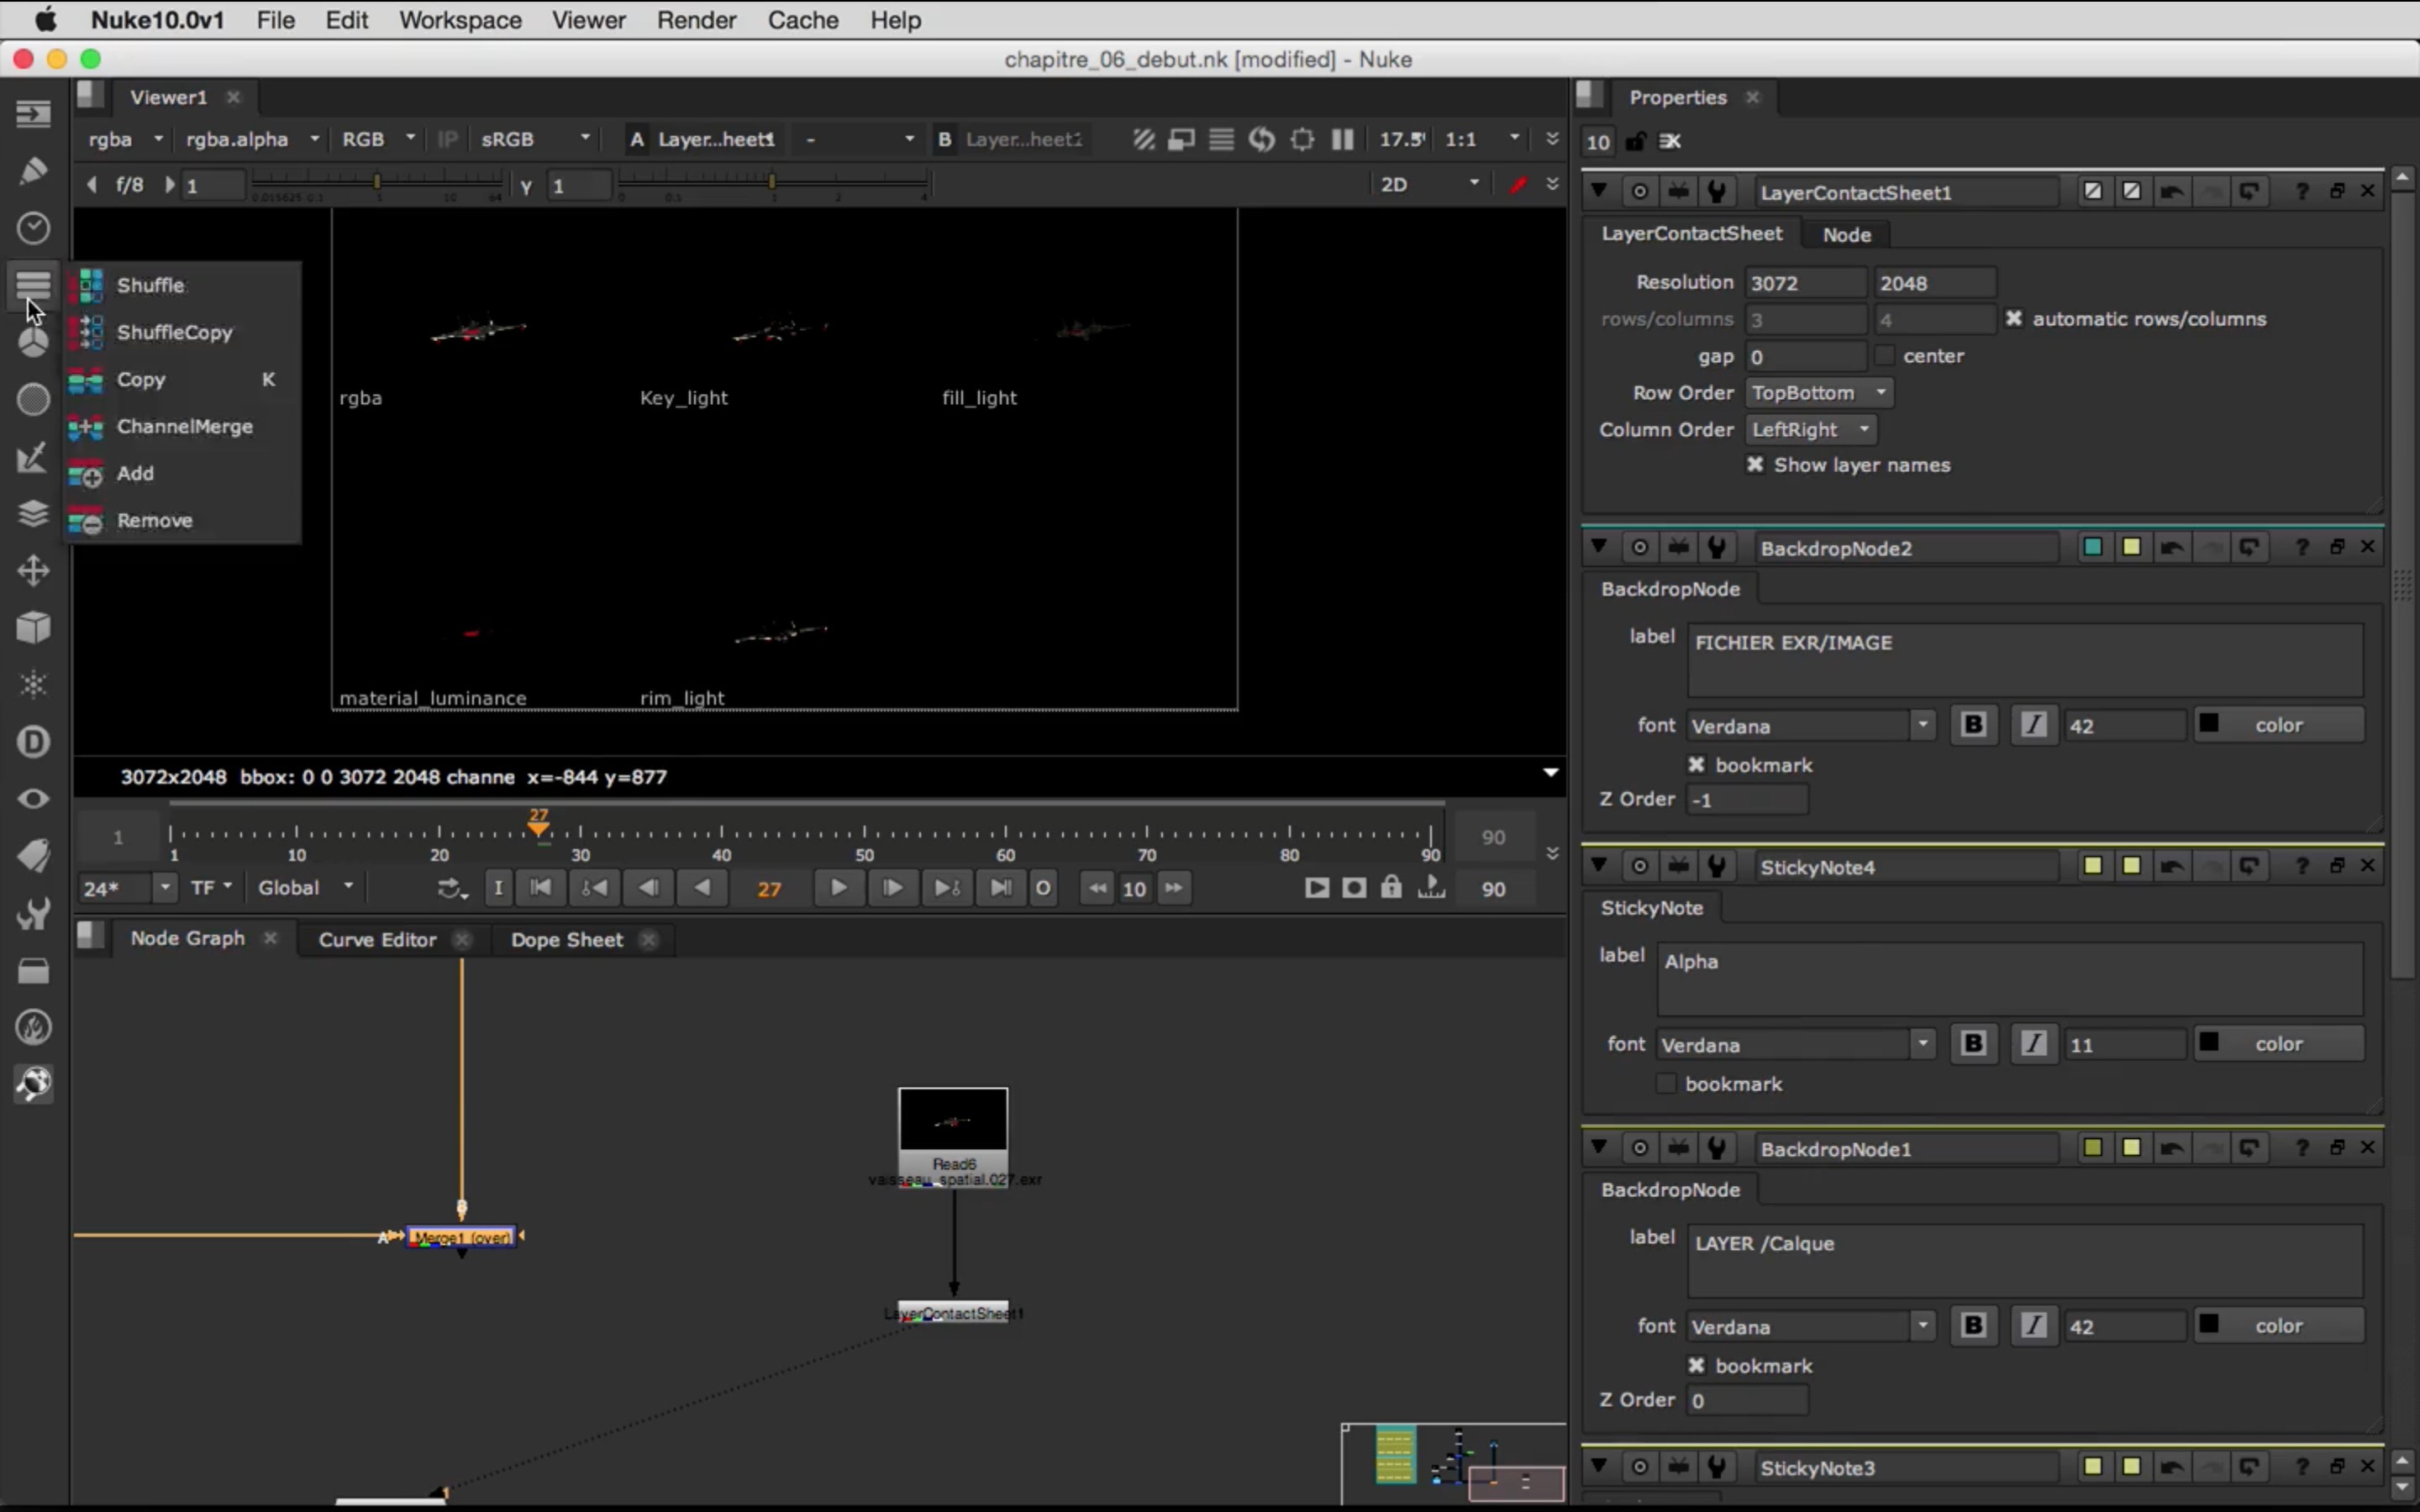Open the ToolSets wrench icon

point(33,913)
